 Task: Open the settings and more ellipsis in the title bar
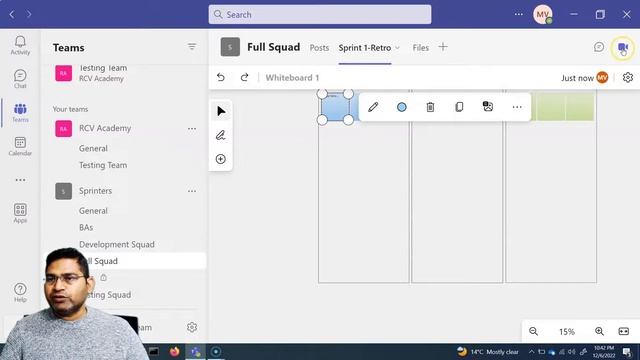pyautogui.click(x=518, y=14)
